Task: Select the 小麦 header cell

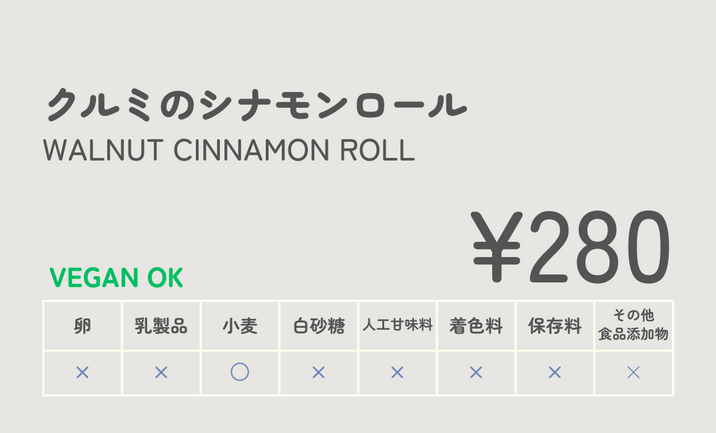Action: click(x=240, y=326)
